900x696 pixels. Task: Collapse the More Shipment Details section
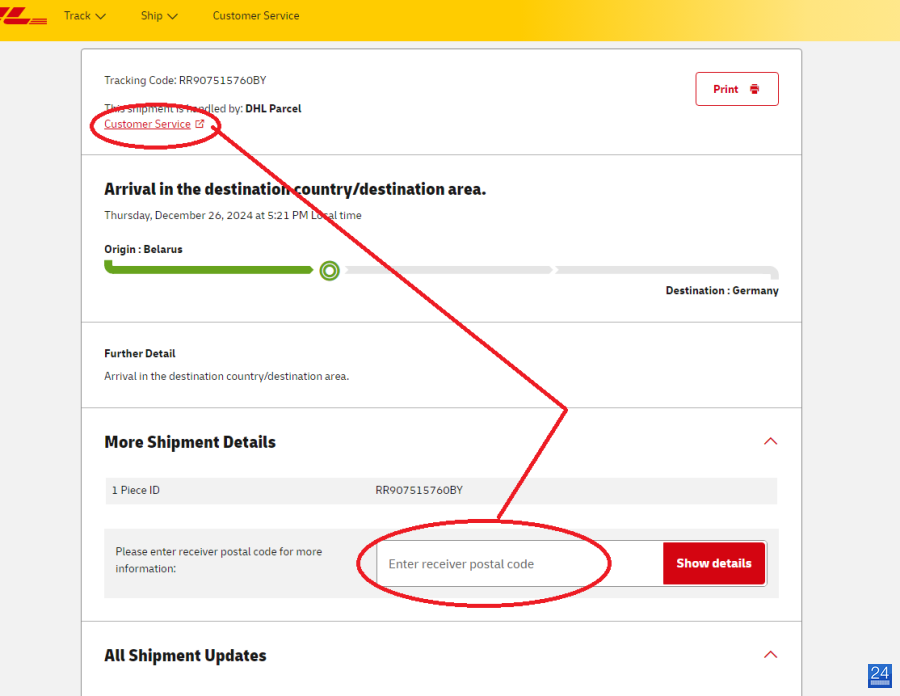(770, 441)
